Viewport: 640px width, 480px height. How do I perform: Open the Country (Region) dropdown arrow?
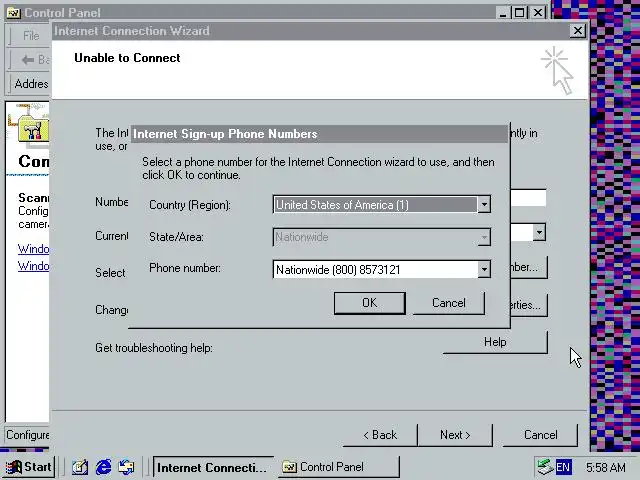484,204
